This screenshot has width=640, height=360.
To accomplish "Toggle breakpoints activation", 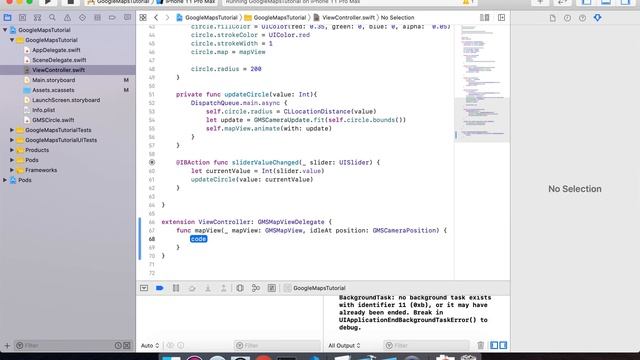I will point(160,288).
